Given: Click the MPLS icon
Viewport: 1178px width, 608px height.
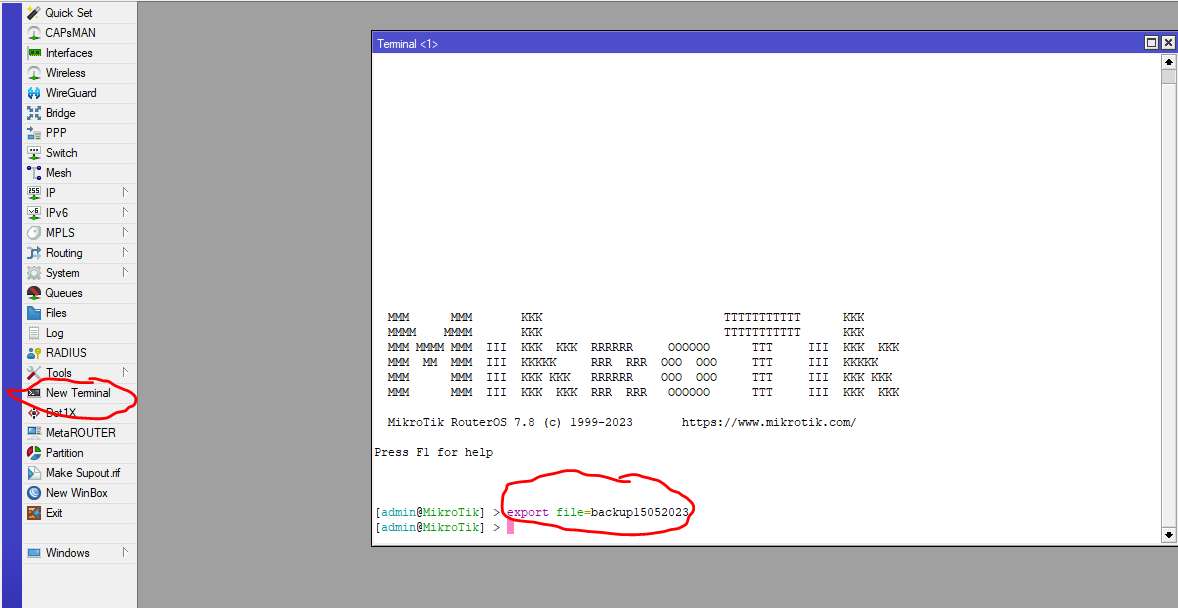Looking at the screenshot, I should [x=34, y=233].
